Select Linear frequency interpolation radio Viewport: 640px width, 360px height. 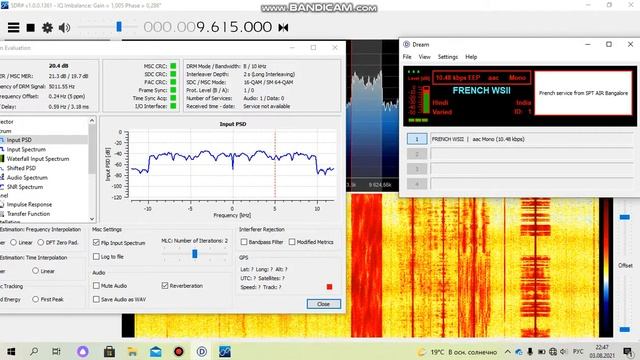13,242
